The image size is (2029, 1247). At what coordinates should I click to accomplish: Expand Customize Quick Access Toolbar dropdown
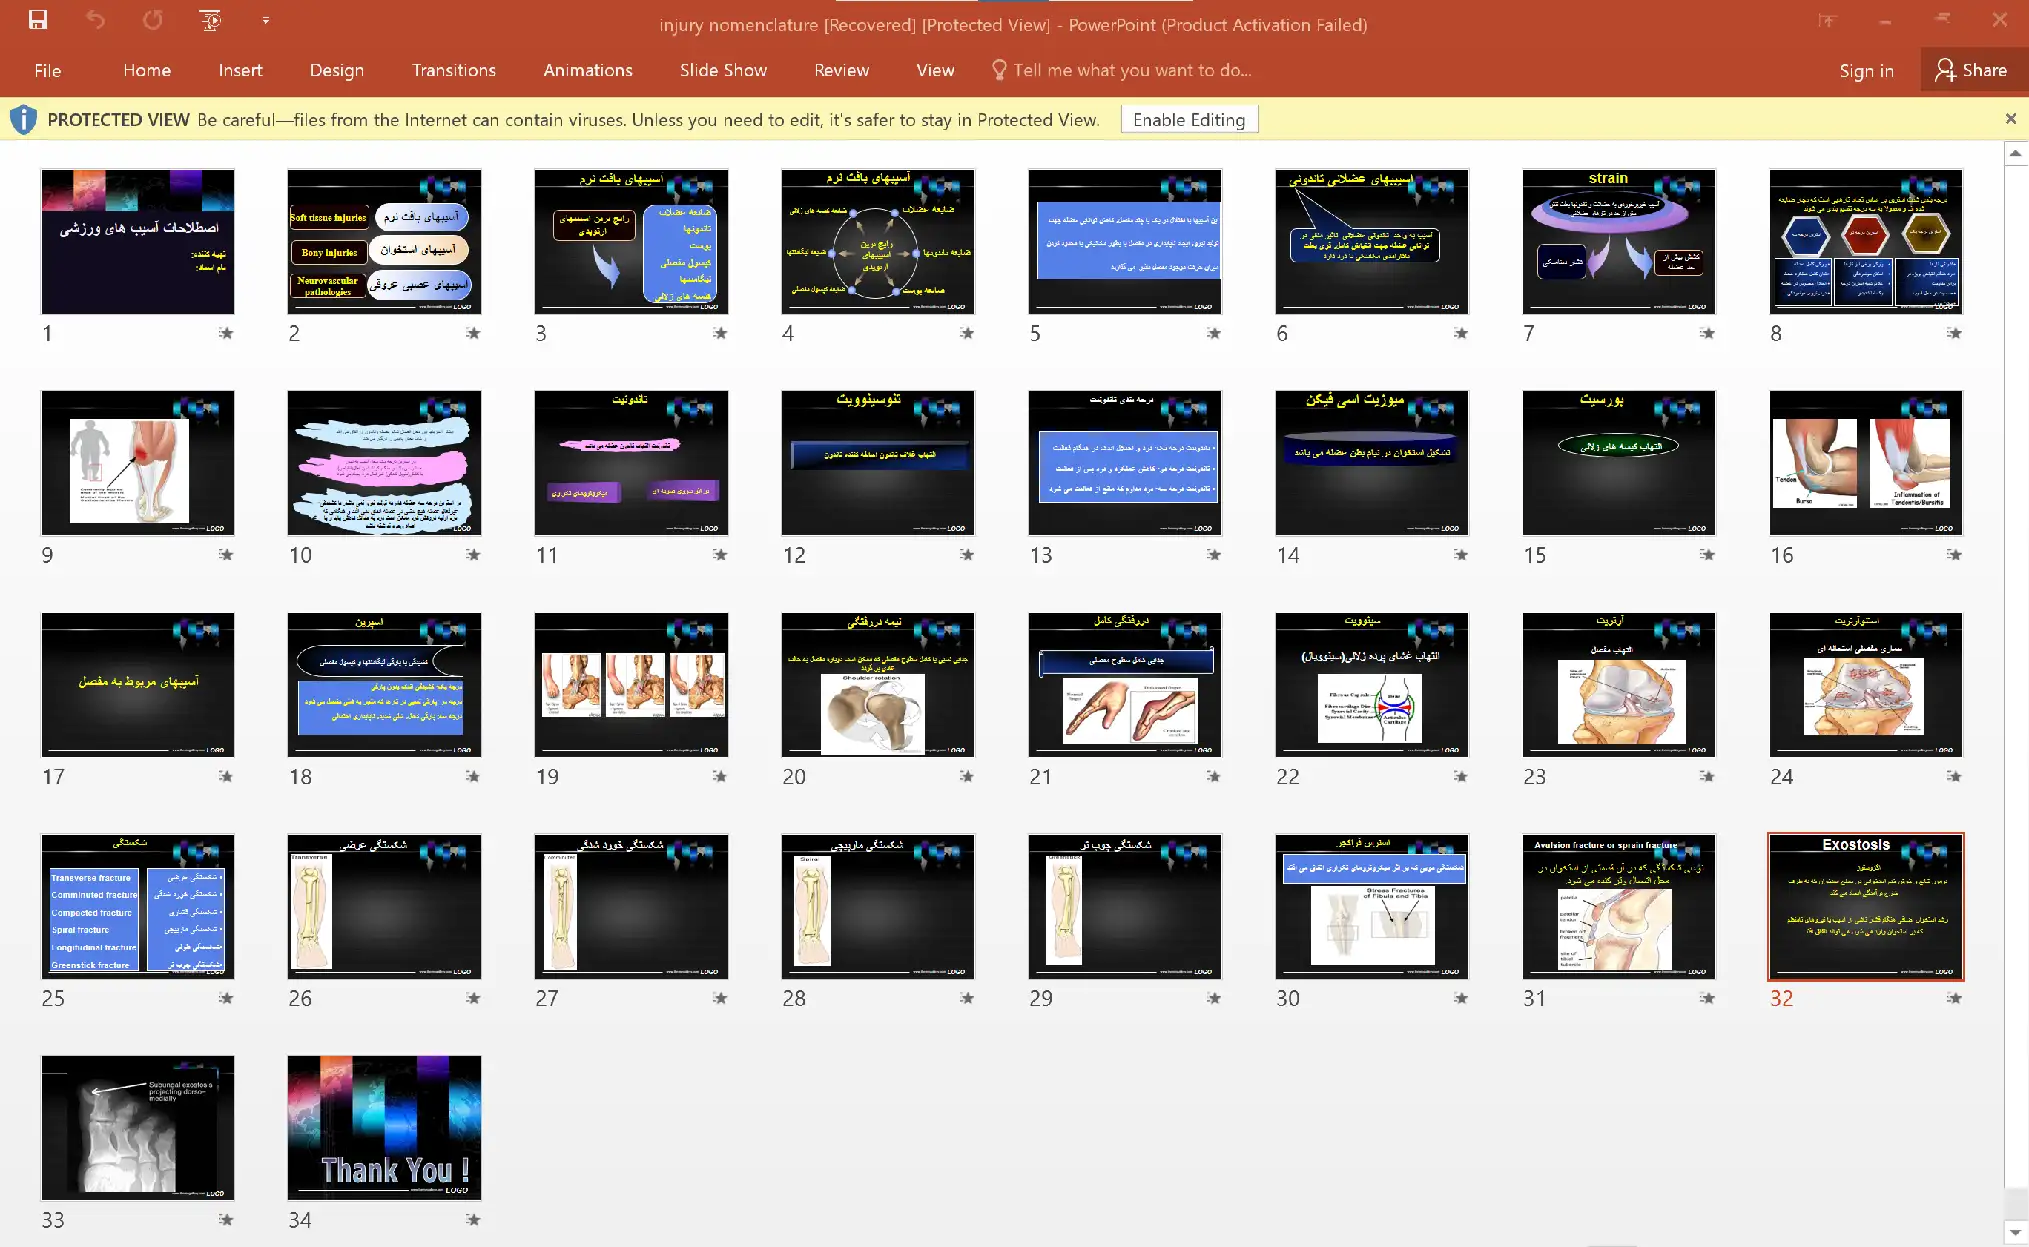265,20
